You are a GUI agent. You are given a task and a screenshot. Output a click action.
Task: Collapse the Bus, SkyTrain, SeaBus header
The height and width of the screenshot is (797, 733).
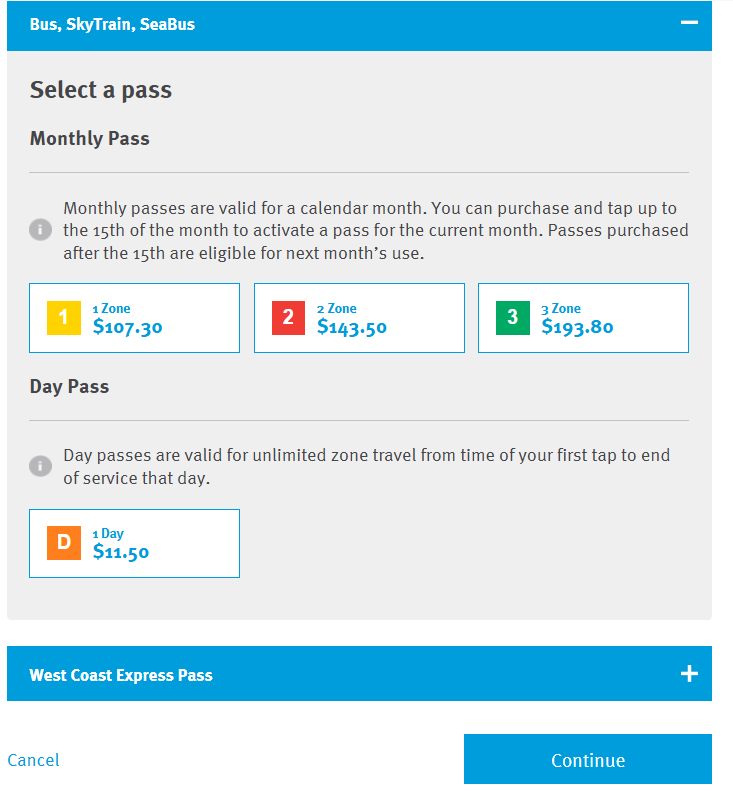(112, 24)
